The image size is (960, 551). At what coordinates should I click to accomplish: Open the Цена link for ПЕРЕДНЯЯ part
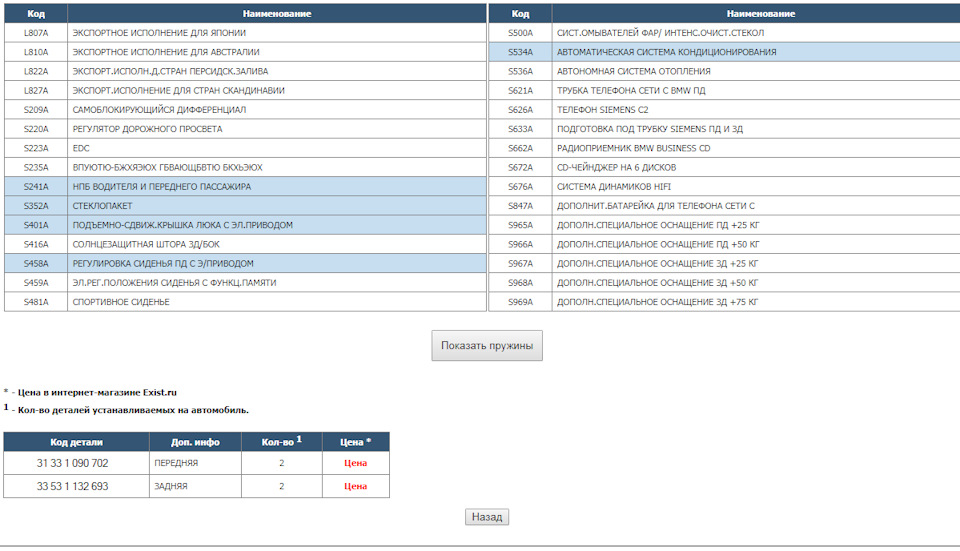(355, 463)
